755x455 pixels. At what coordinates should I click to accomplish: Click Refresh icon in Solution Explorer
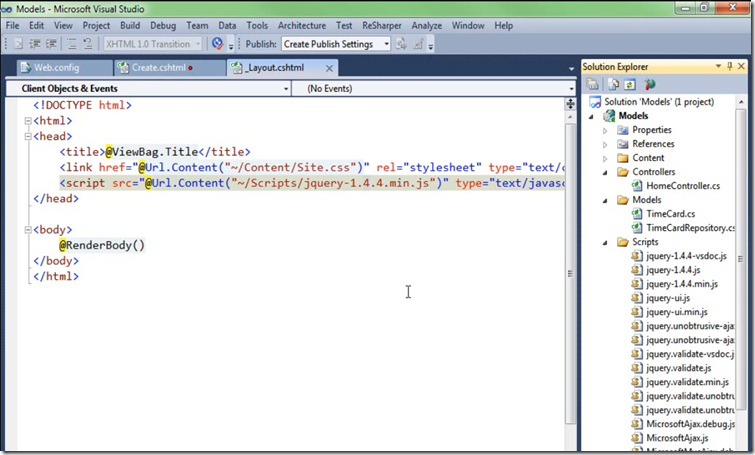630,84
